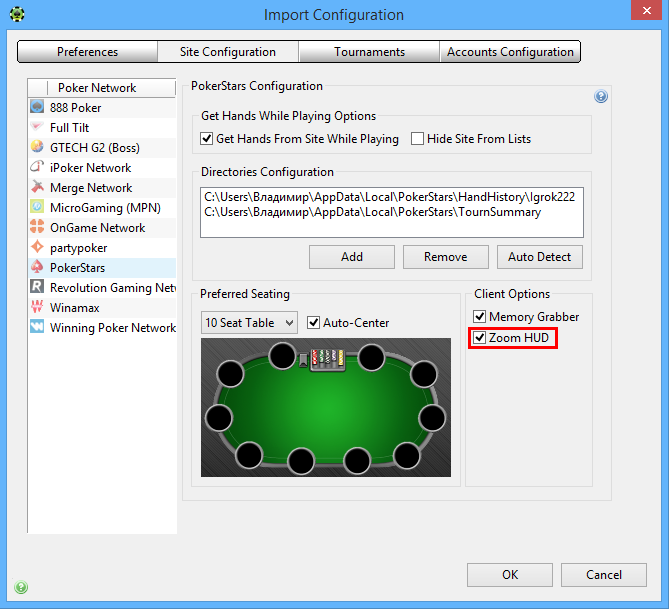Enable Hide Site From Lists checkbox
Screen dimensions: 669x609
417,139
